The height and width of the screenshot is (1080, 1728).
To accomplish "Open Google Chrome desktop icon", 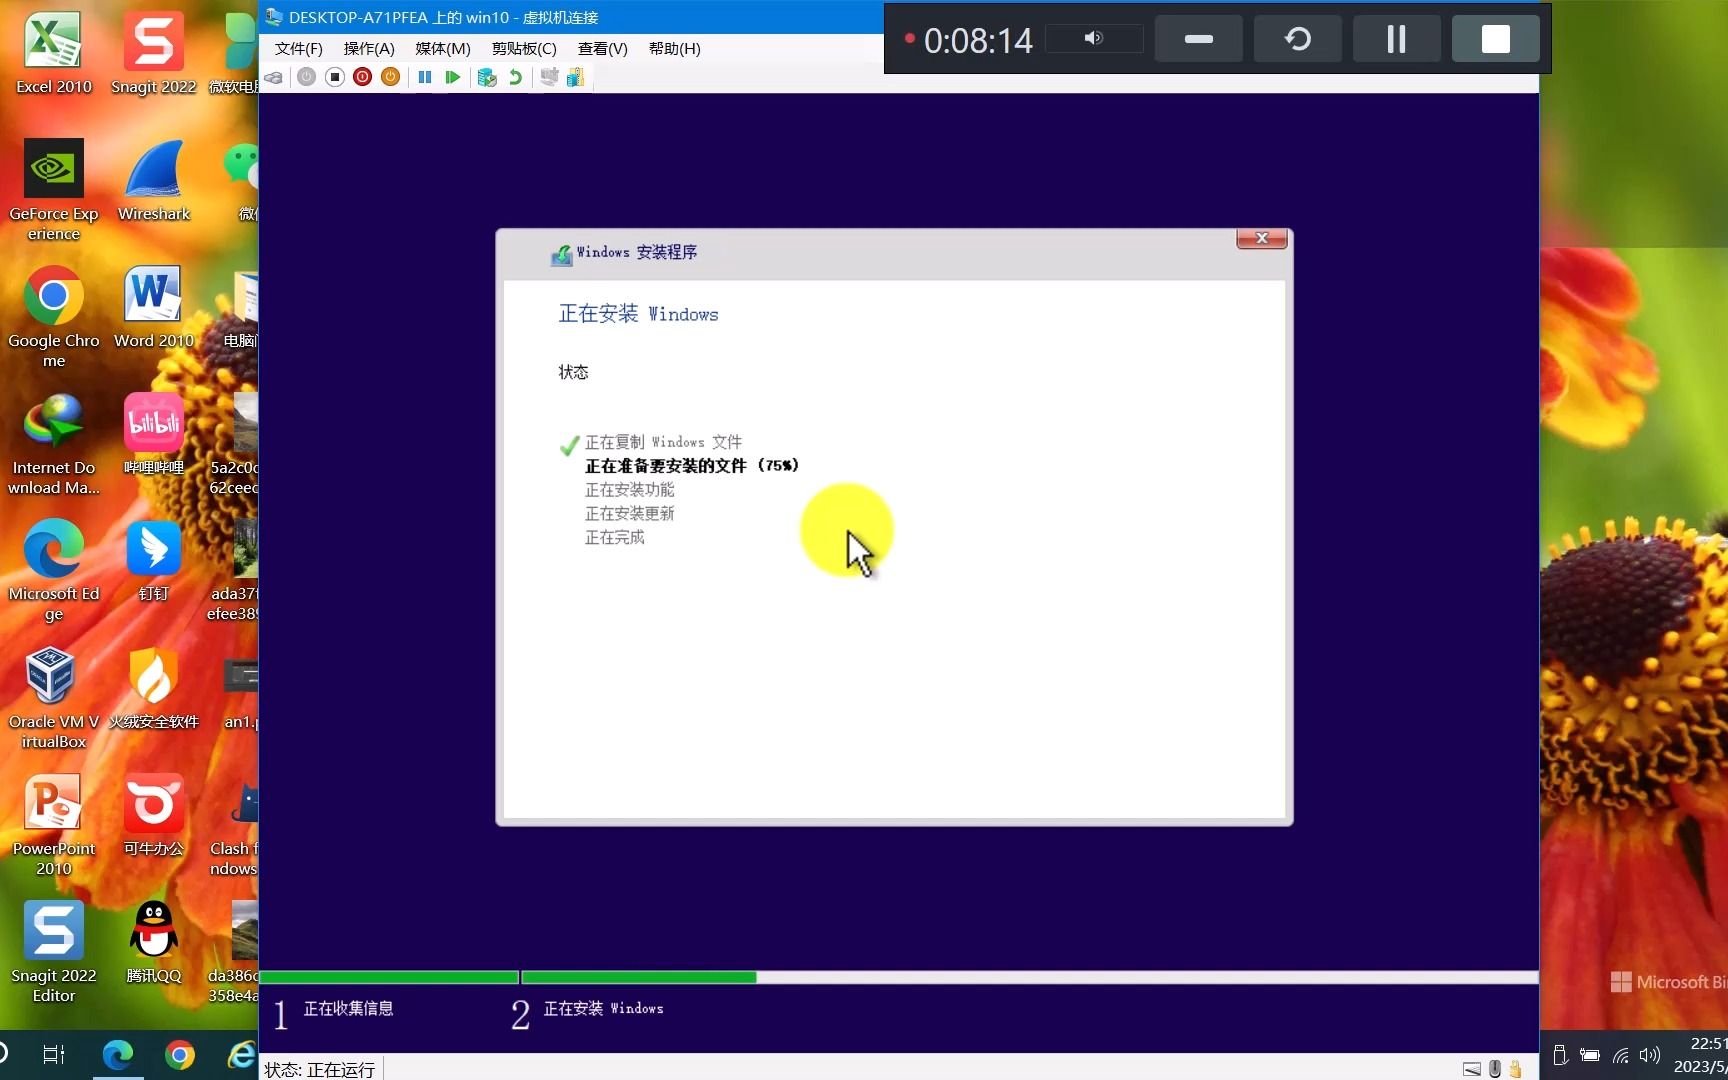I will click(53, 317).
